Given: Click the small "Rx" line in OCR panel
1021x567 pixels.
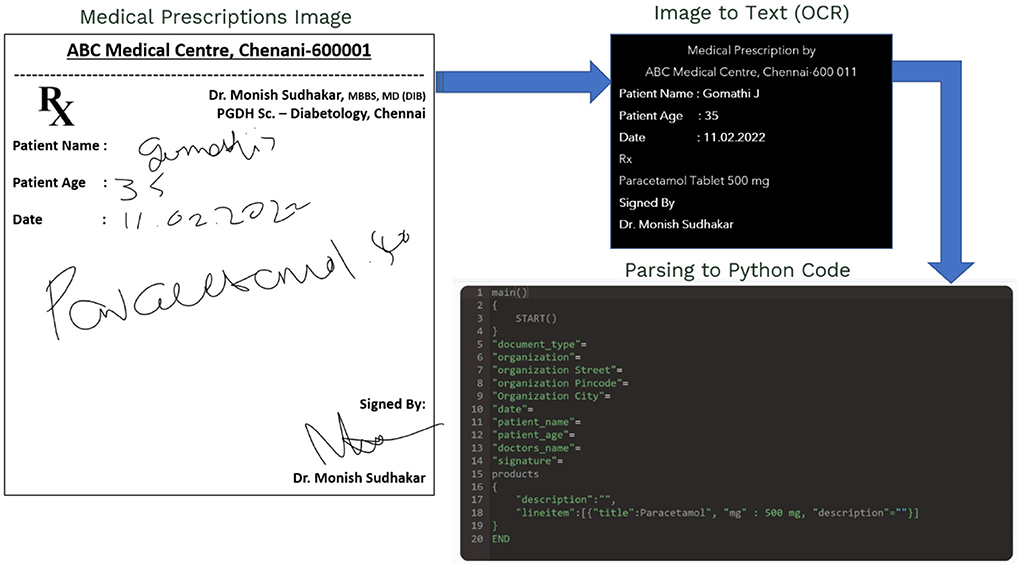Looking at the screenshot, I should click(x=625, y=159).
